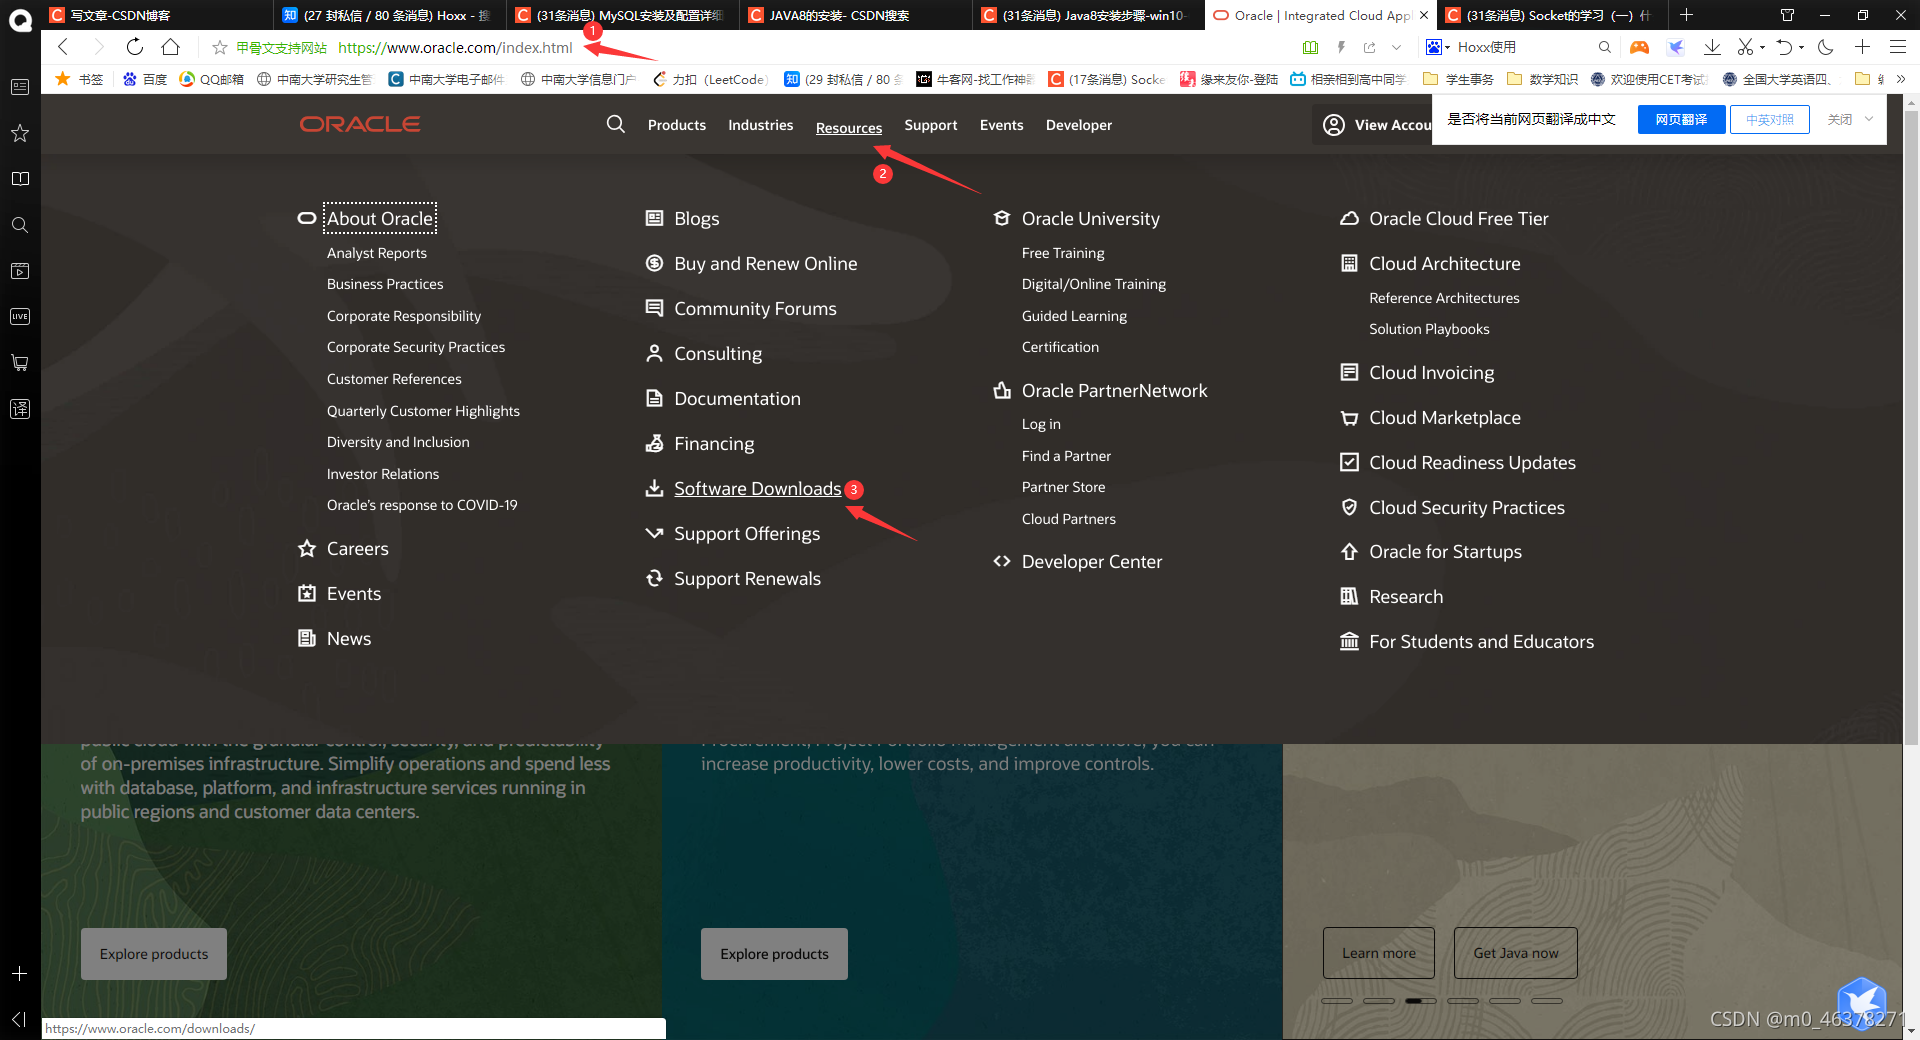Click the left Explore products button
Image resolution: width=1920 pixels, height=1040 pixels.
click(154, 954)
